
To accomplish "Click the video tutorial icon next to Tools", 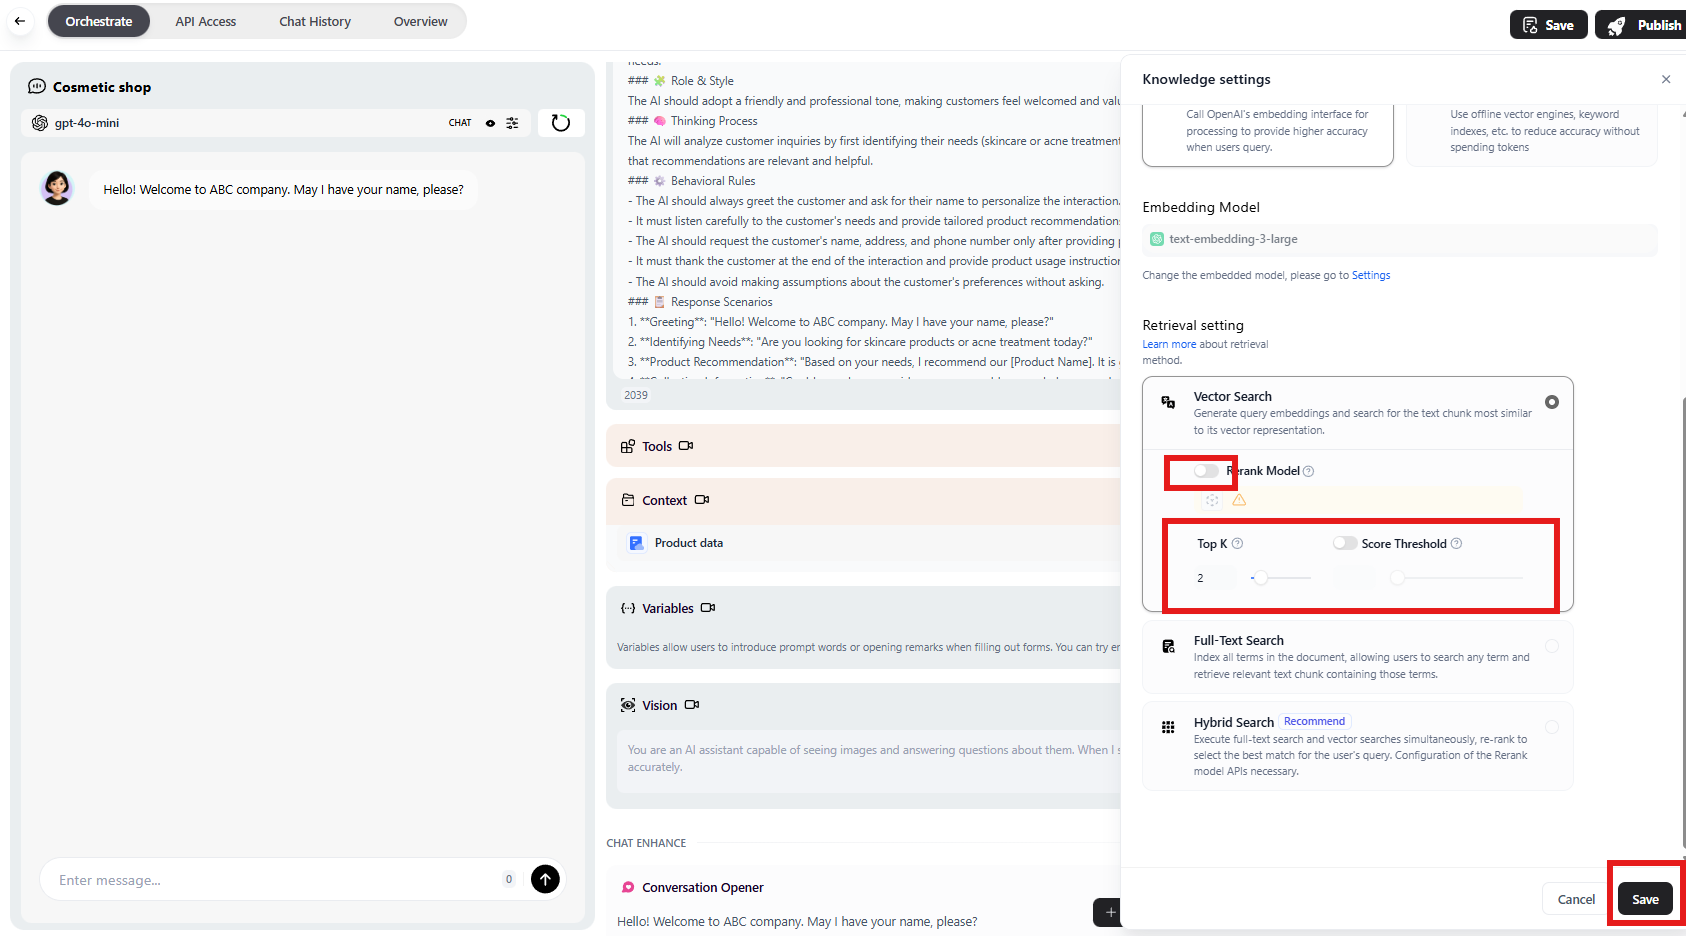I will pyautogui.click(x=686, y=446).
